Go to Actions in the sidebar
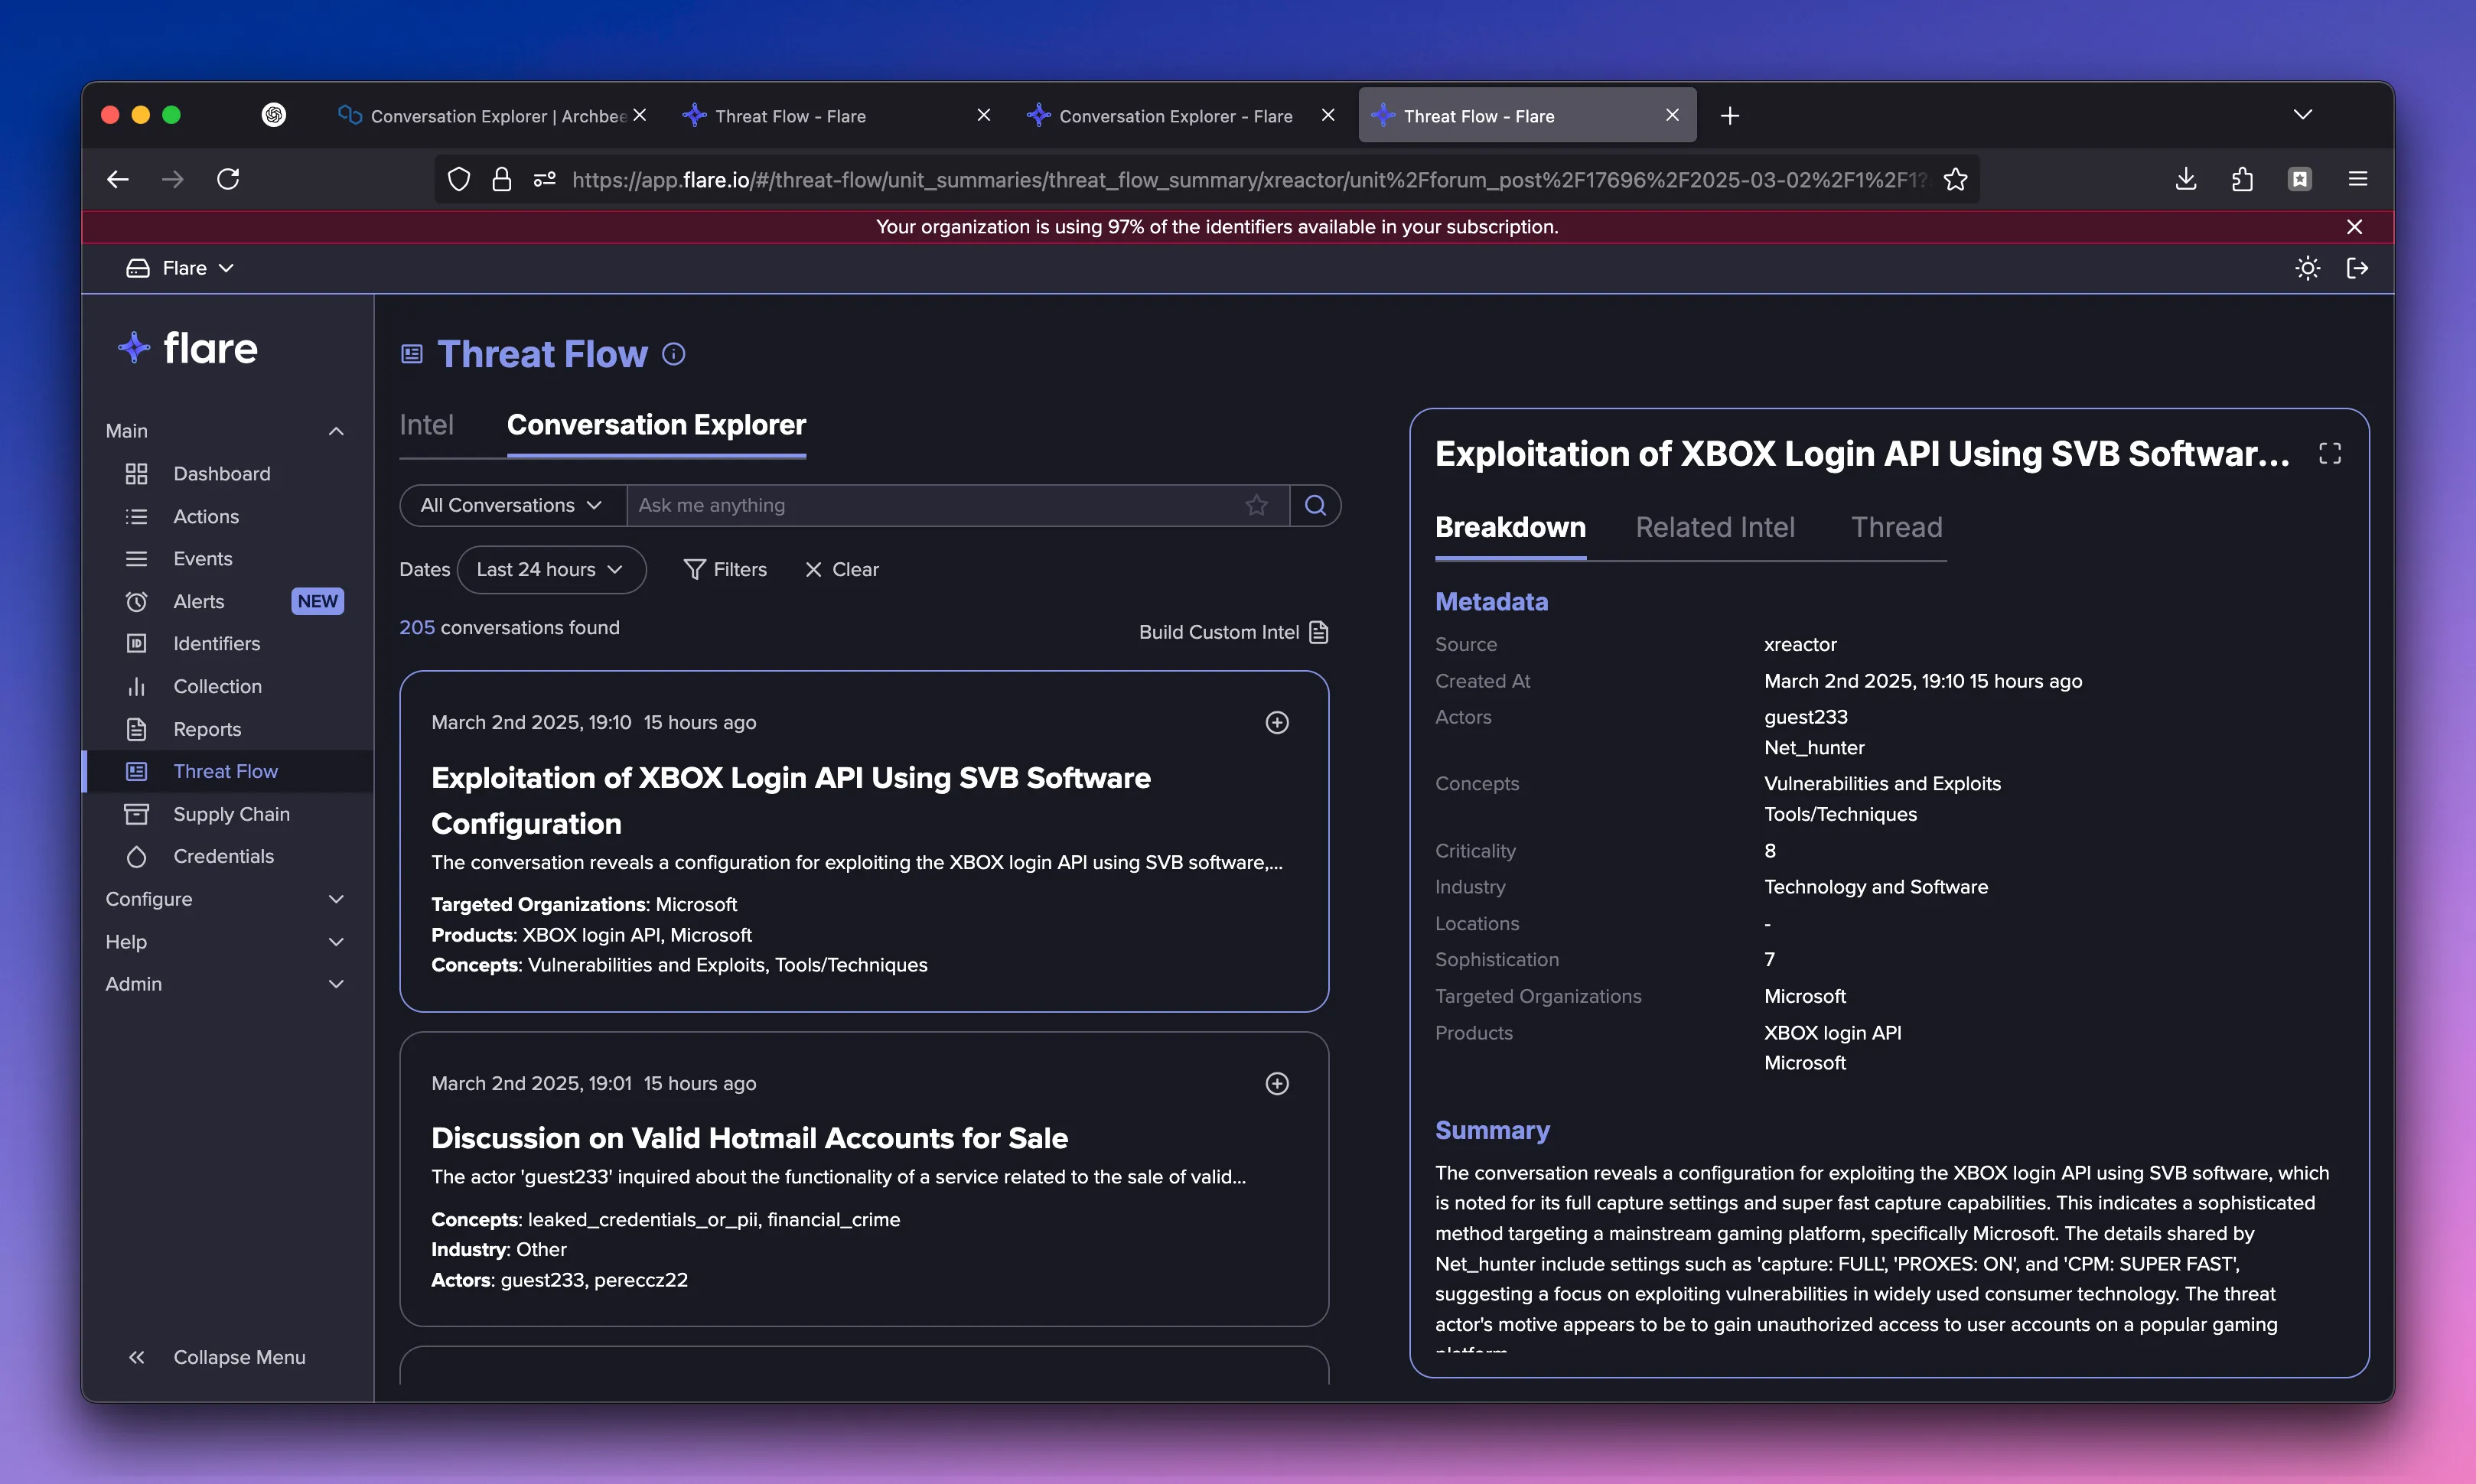This screenshot has width=2476, height=1484. [x=206, y=516]
